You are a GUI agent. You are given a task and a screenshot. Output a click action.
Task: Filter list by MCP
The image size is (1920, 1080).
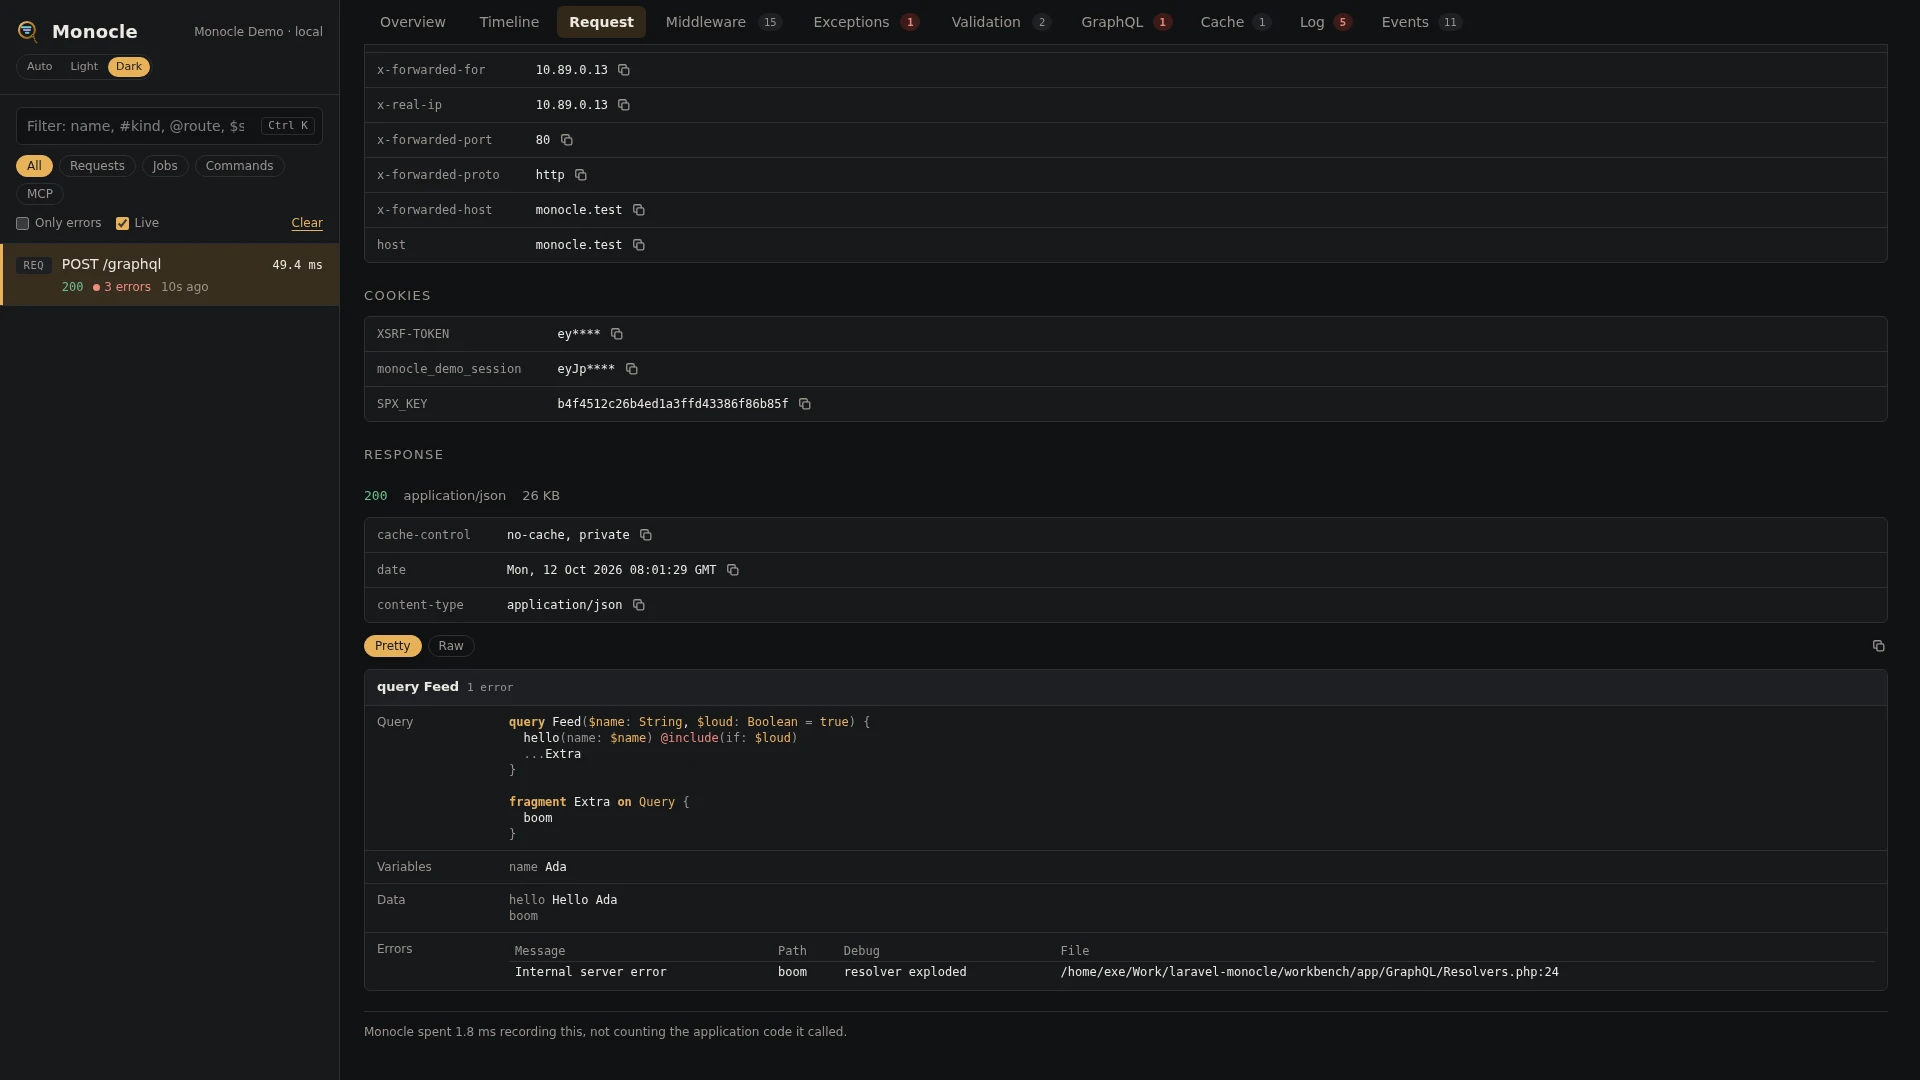click(40, 194)
